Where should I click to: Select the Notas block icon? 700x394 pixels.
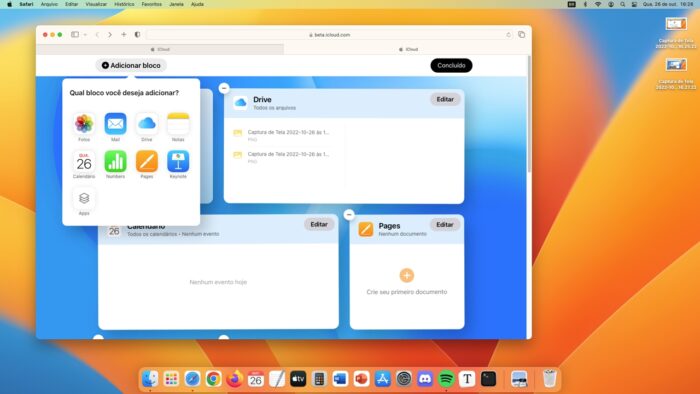[x=178, y=124]
